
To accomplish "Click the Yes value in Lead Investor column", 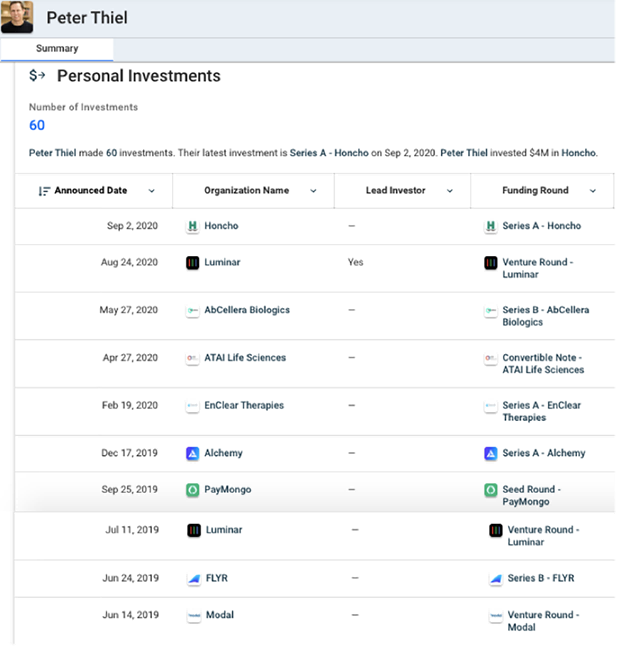I will (x=355, y=263).
